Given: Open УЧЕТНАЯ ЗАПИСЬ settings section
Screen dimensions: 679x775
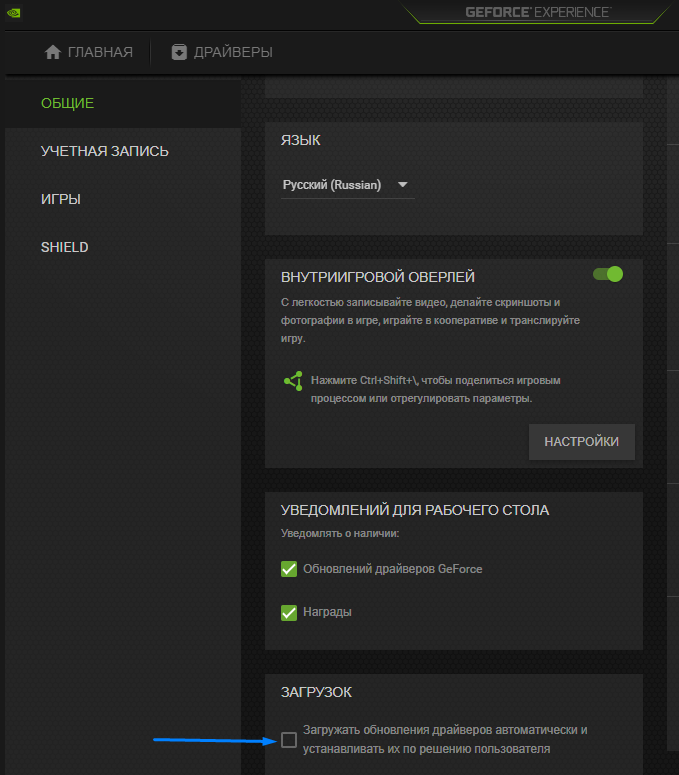Looking at the screenshot, I should coord(104,151).
